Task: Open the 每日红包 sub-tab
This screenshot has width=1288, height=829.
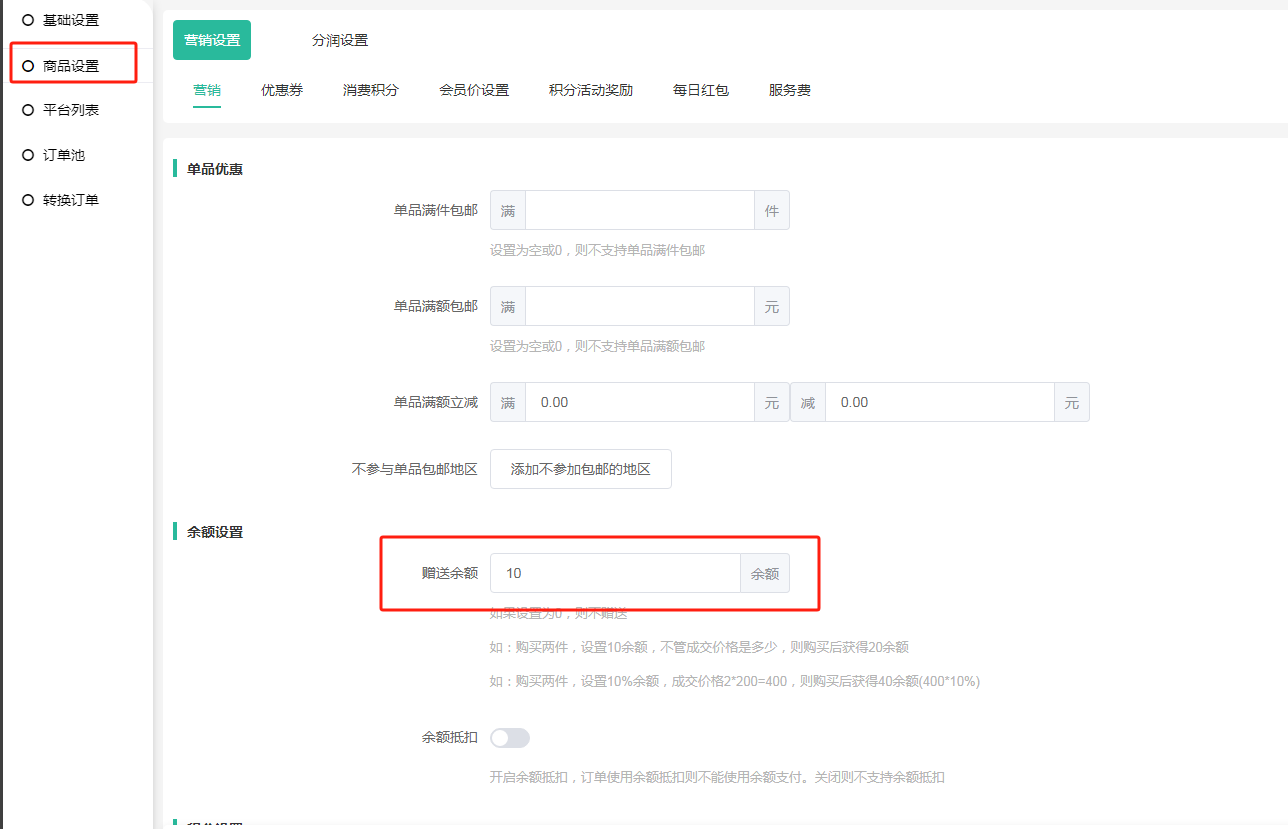Action: [701, 90]
